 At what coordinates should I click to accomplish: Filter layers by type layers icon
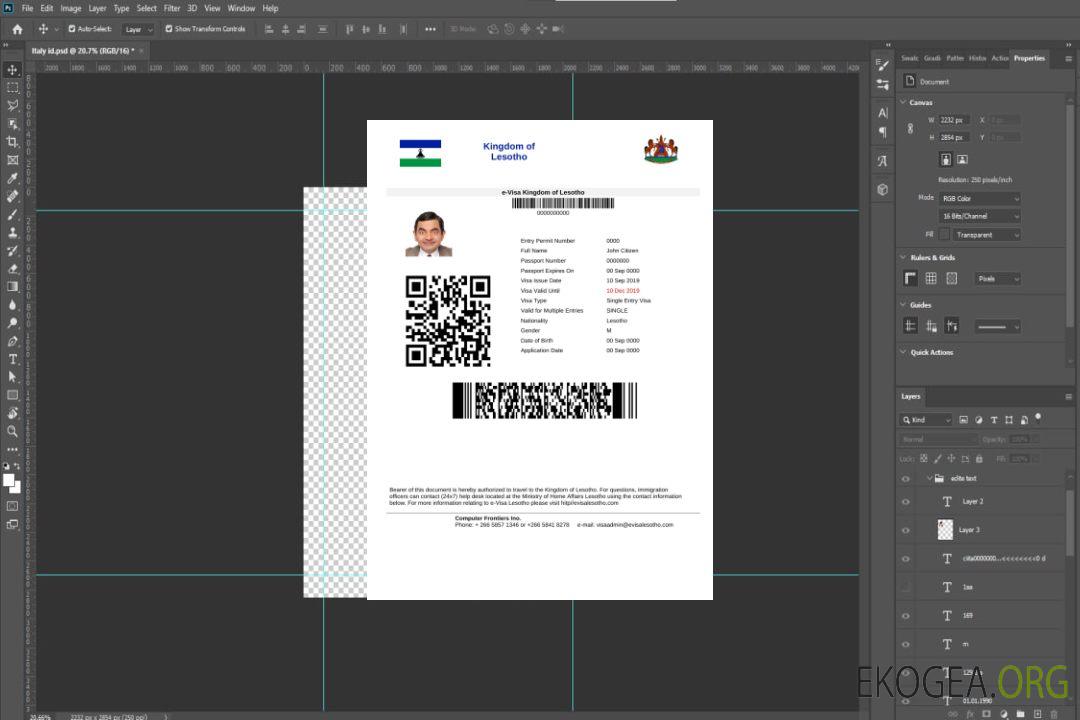pyautogui.click(x=994, y=420)
